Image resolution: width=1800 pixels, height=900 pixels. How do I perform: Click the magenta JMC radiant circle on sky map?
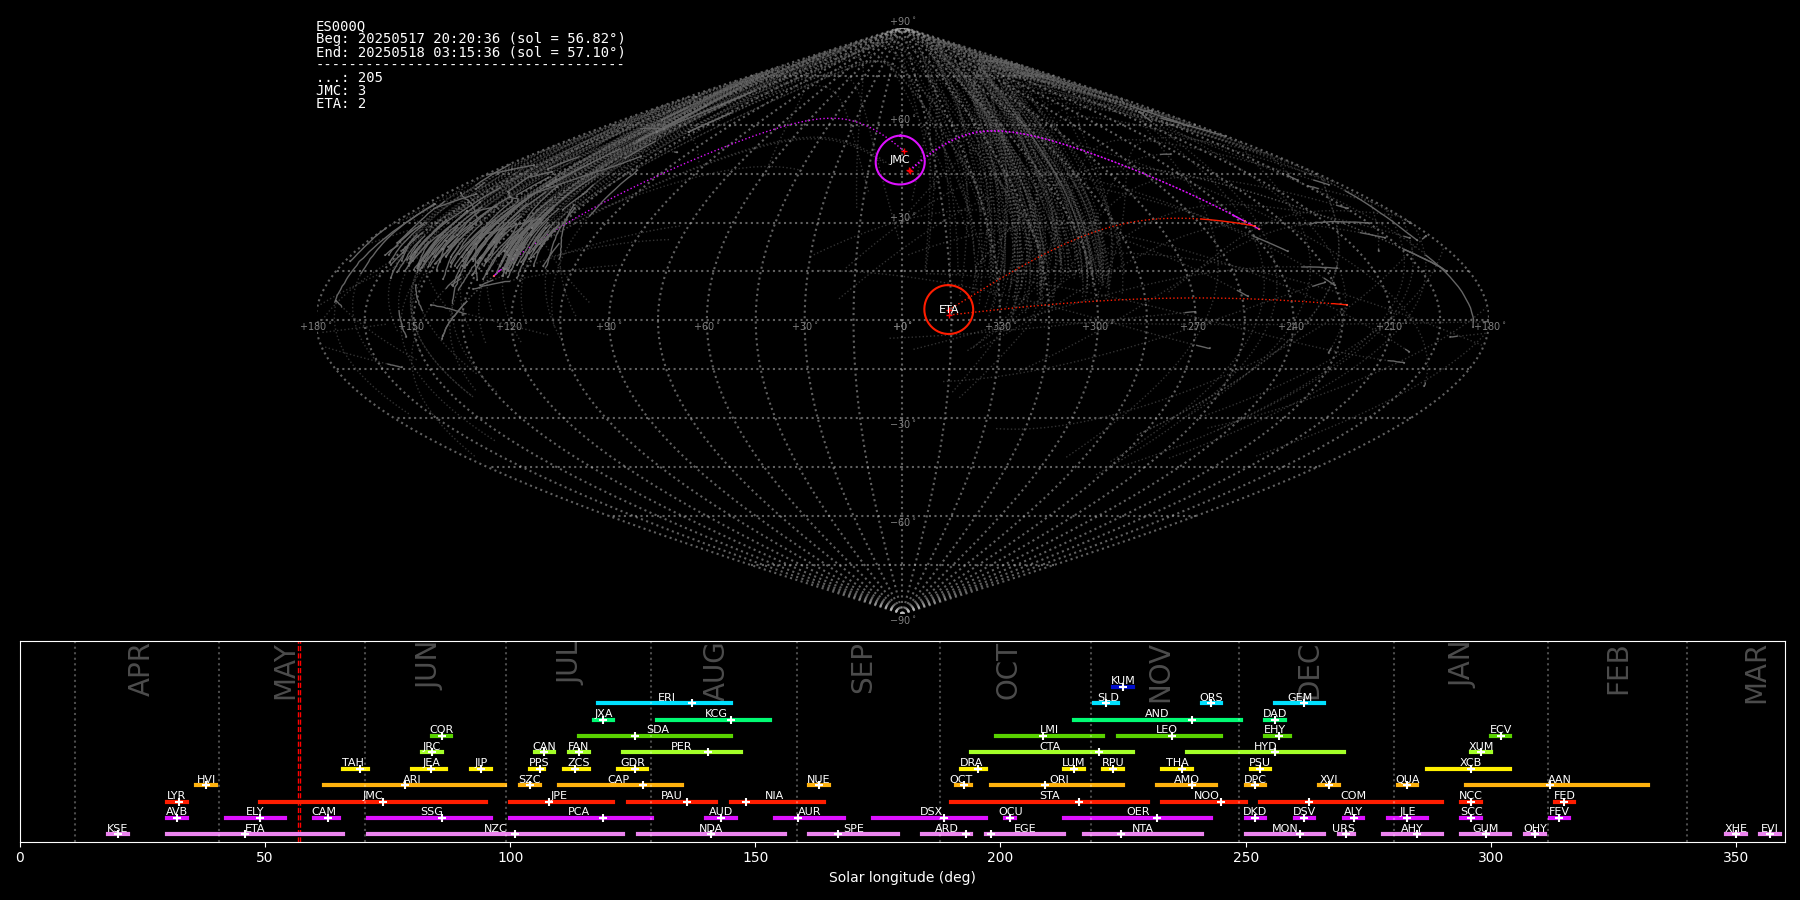tap(900, 160)
